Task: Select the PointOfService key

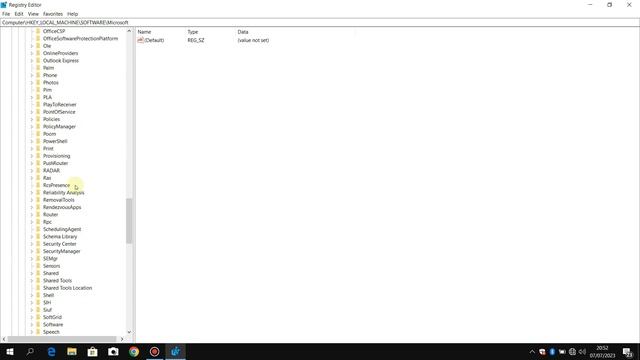Action: (x=59, y=112)
